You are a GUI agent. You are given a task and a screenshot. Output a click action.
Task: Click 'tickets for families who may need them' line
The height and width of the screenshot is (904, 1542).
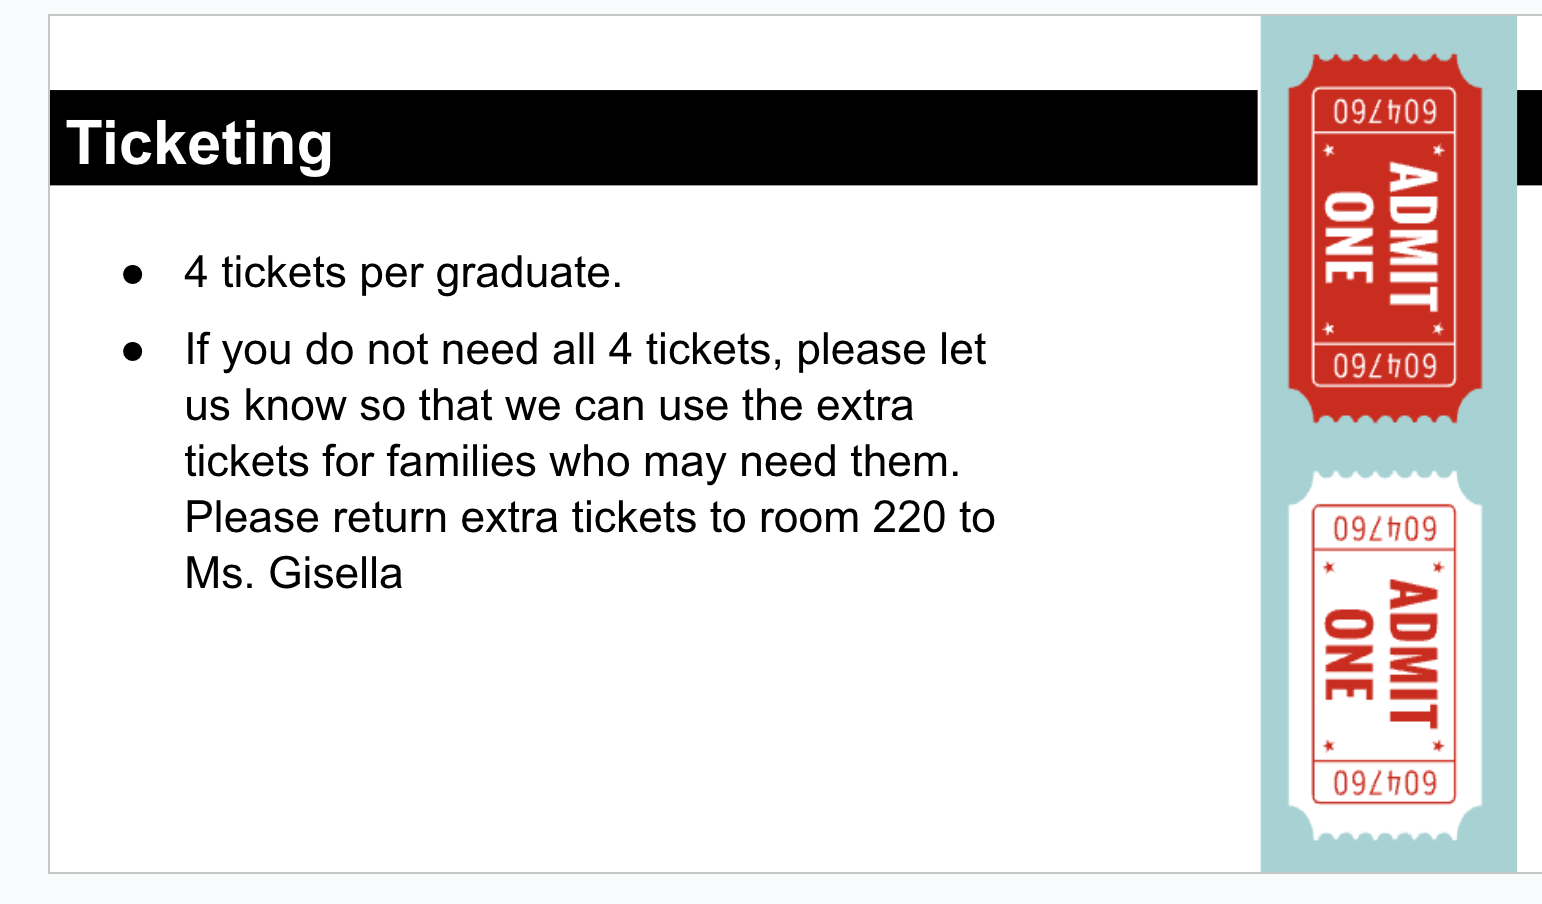point(571,462)
